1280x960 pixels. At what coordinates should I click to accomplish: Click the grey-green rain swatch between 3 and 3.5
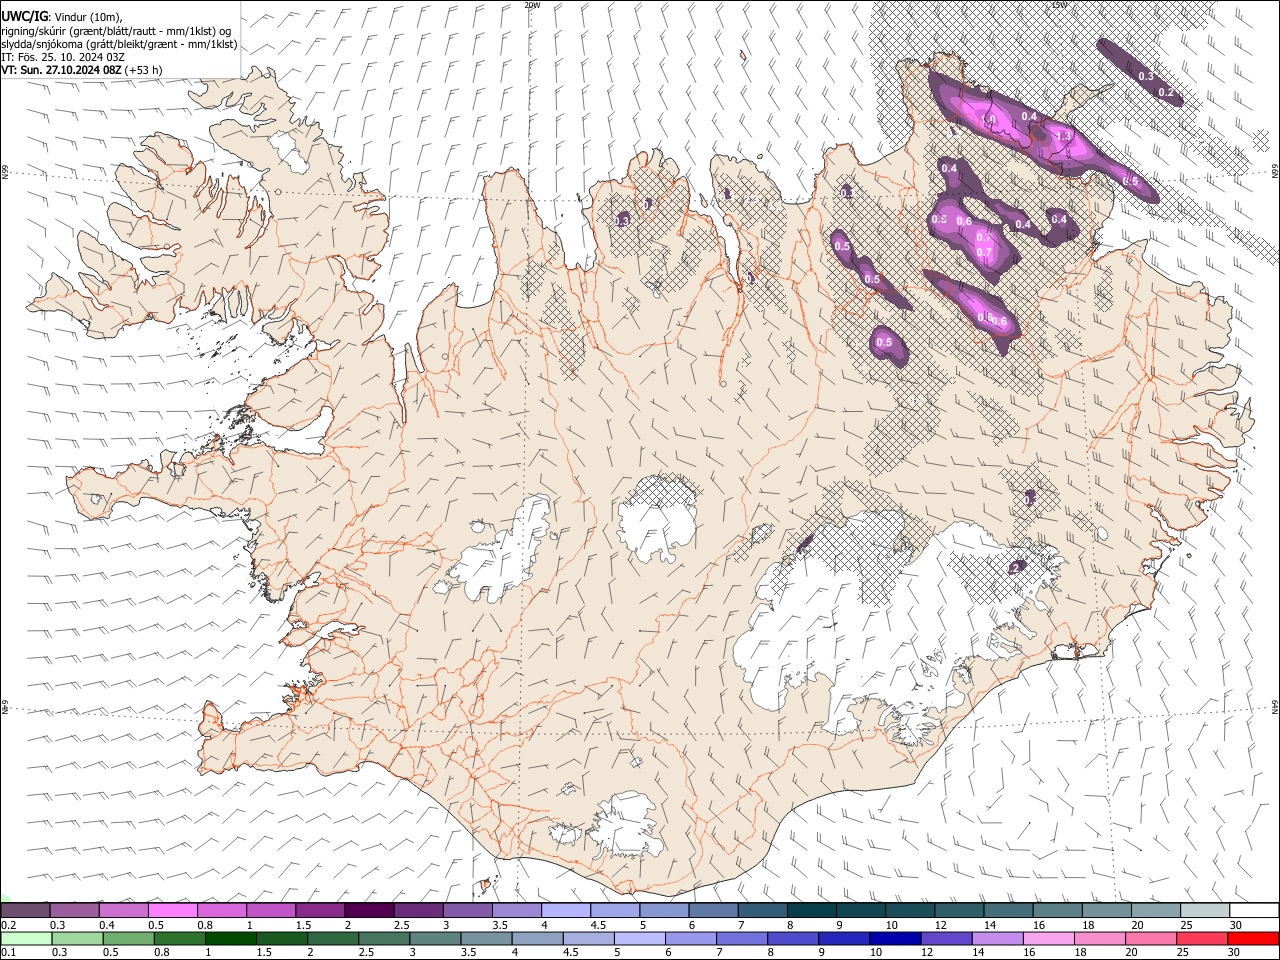tap(436, 938)
